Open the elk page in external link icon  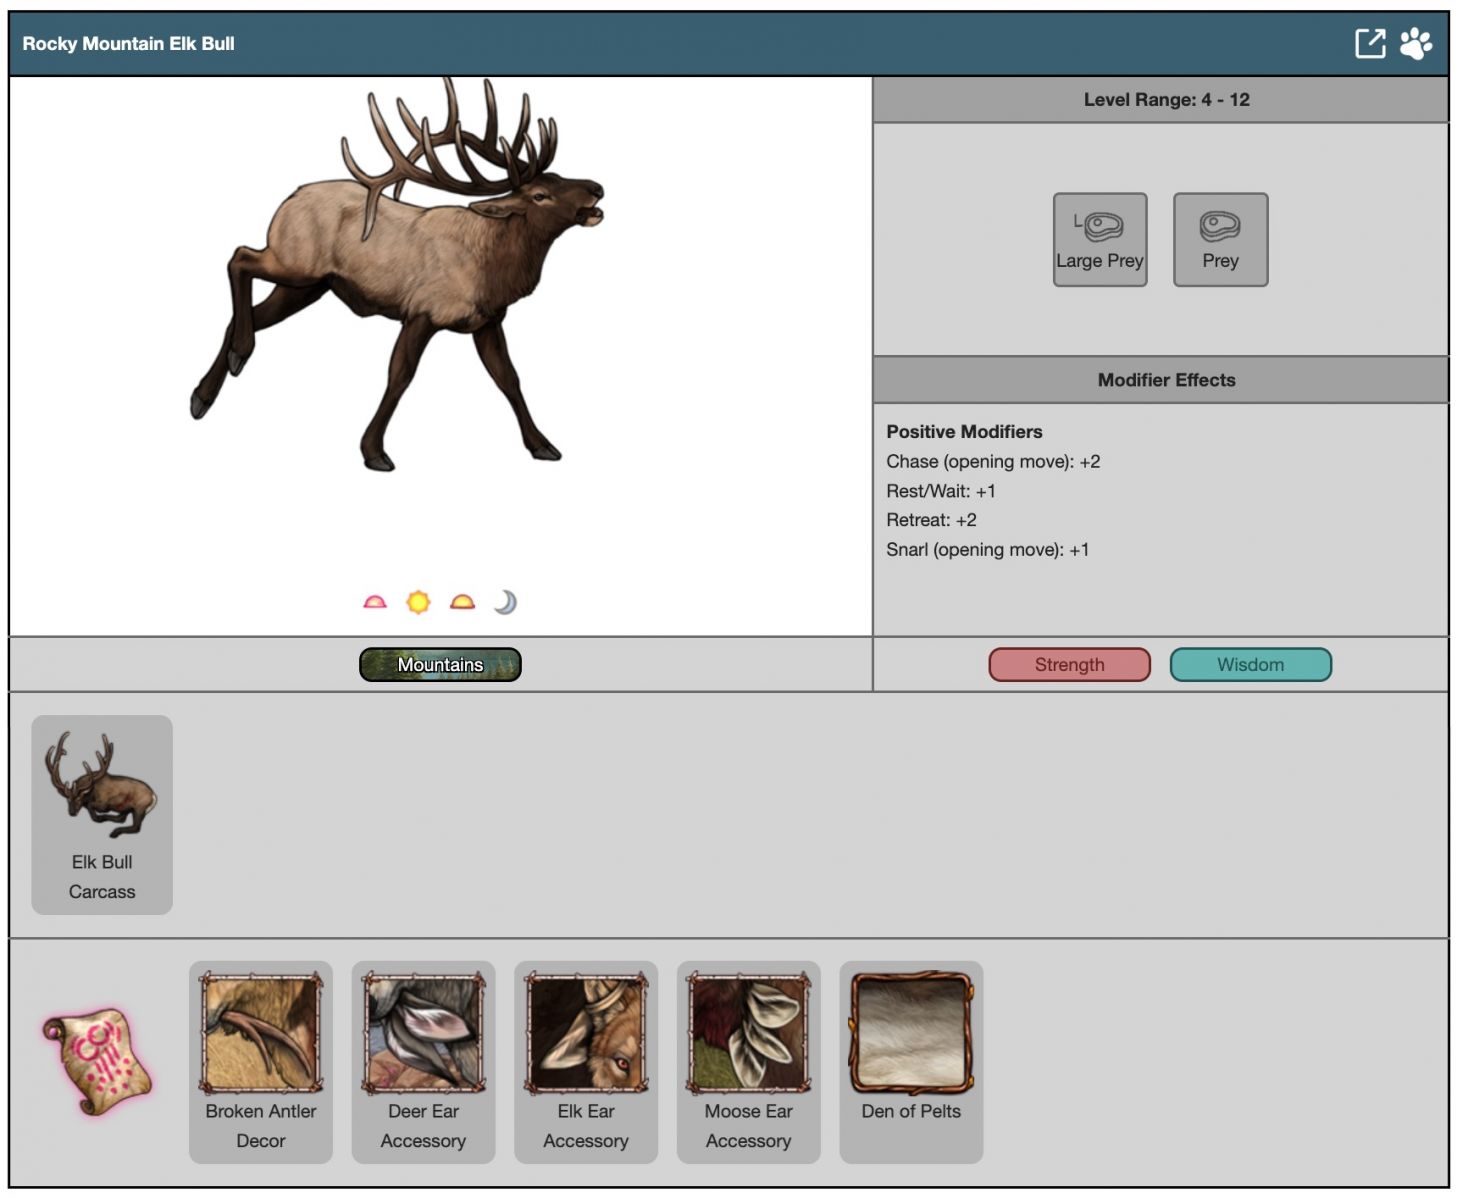pyautogui.click(x=1370, y=44)
